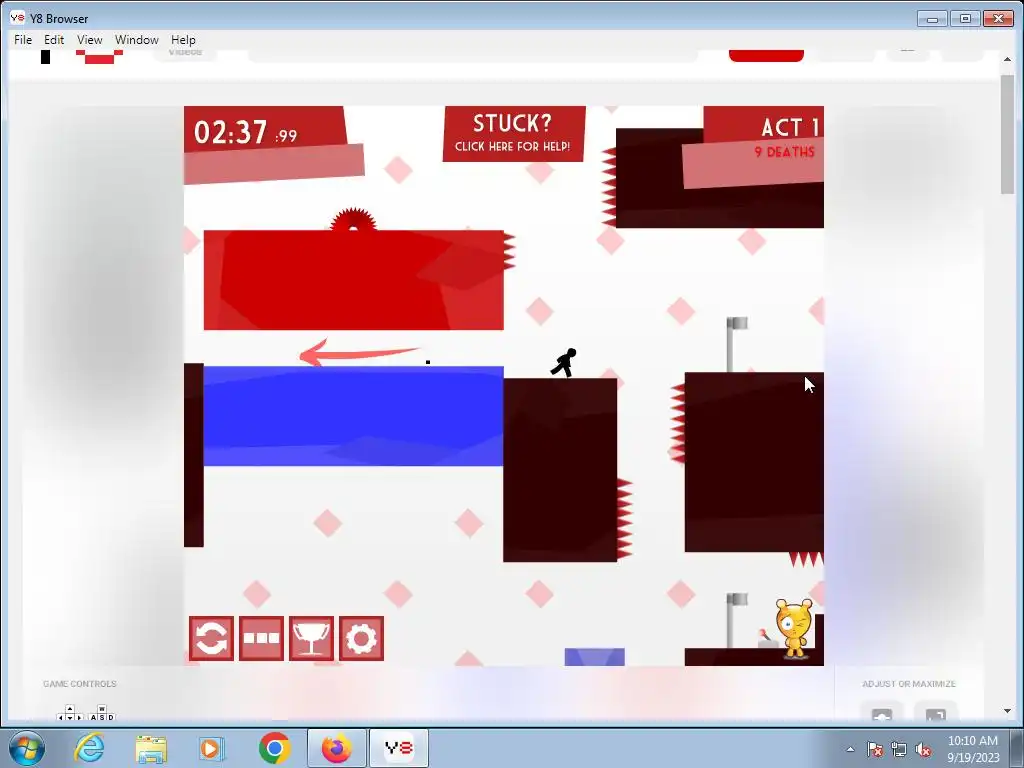Click the vertical page scrollbar thumb

click(x=1007, y=134)
